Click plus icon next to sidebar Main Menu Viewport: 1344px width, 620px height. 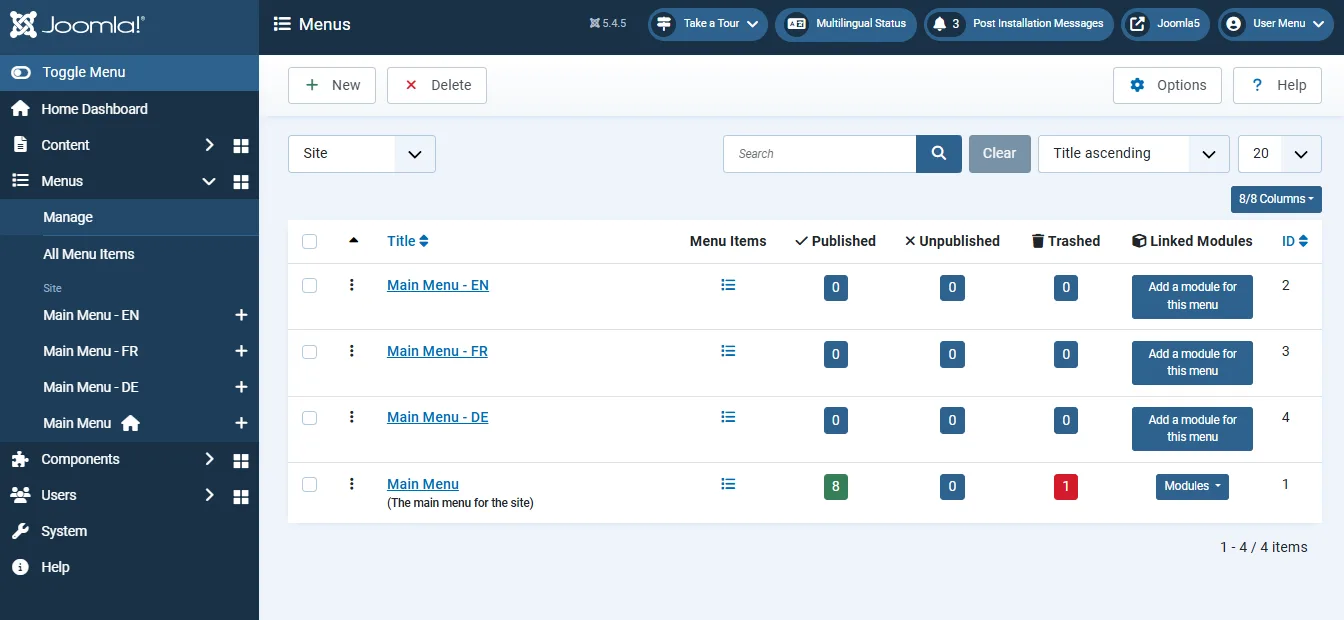pos(241,423)
